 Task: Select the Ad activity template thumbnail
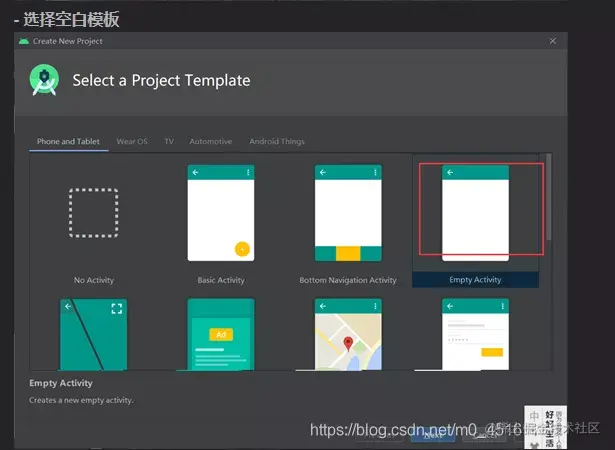pos(221,334)
